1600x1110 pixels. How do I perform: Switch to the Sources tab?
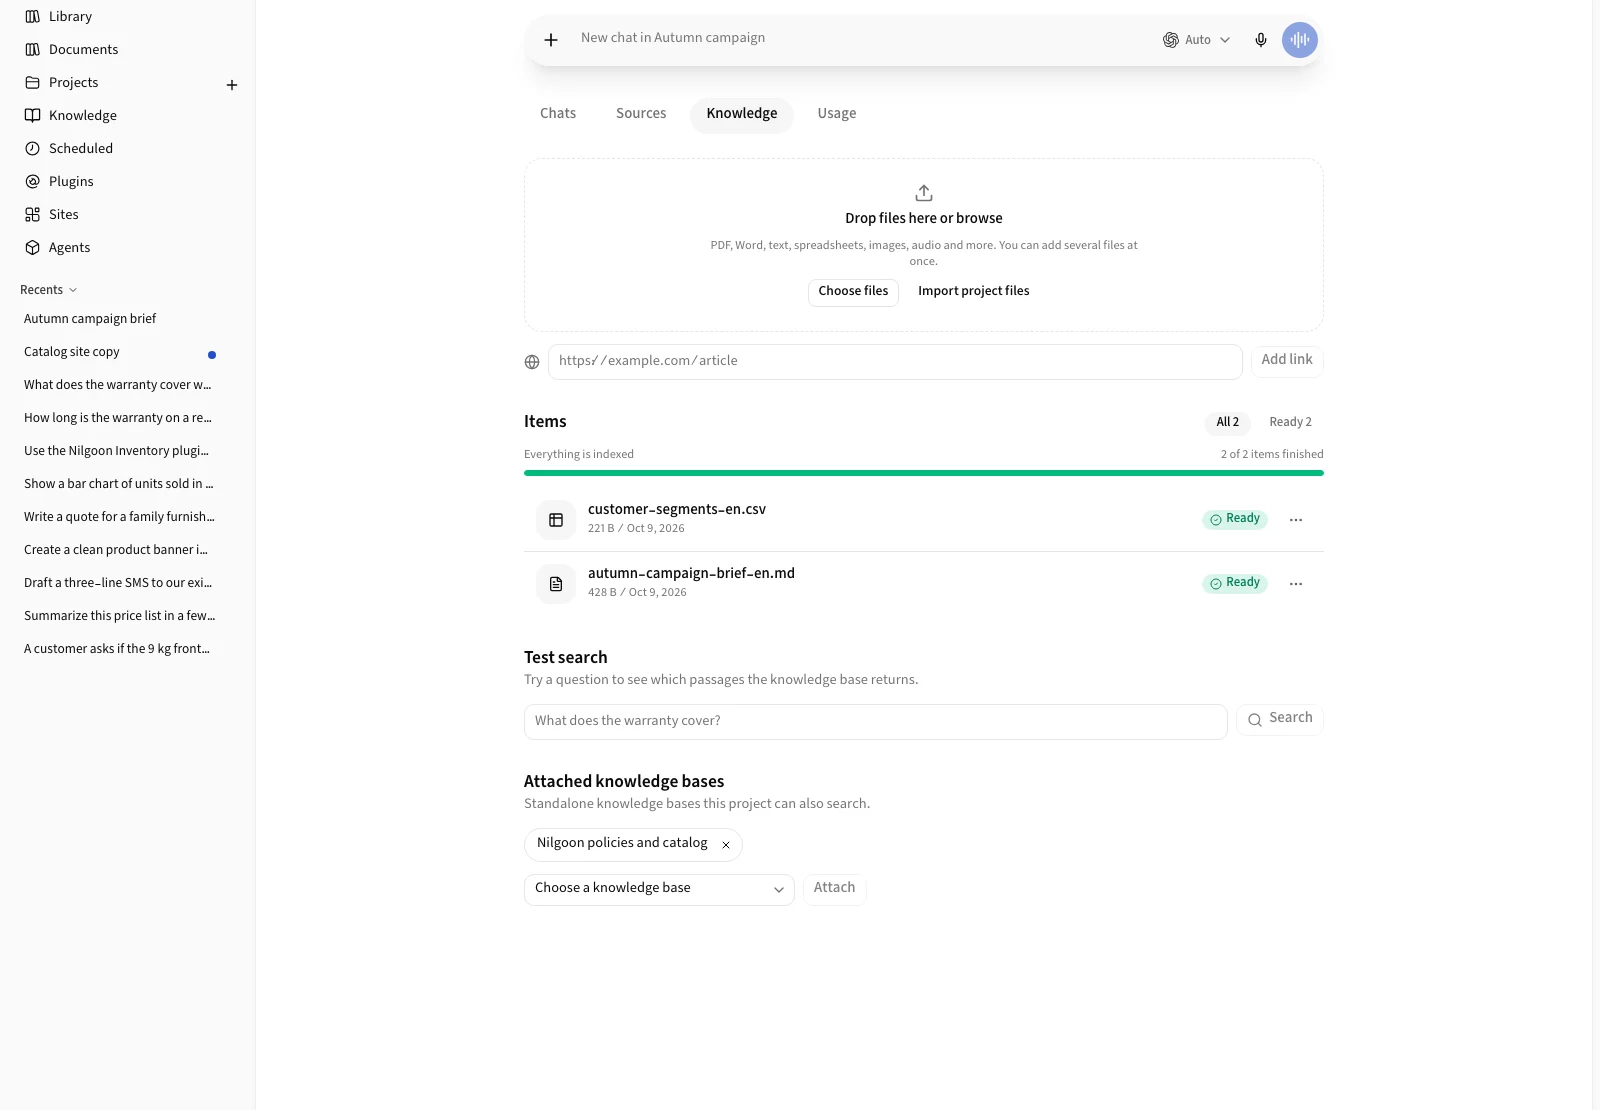[641, 113]
